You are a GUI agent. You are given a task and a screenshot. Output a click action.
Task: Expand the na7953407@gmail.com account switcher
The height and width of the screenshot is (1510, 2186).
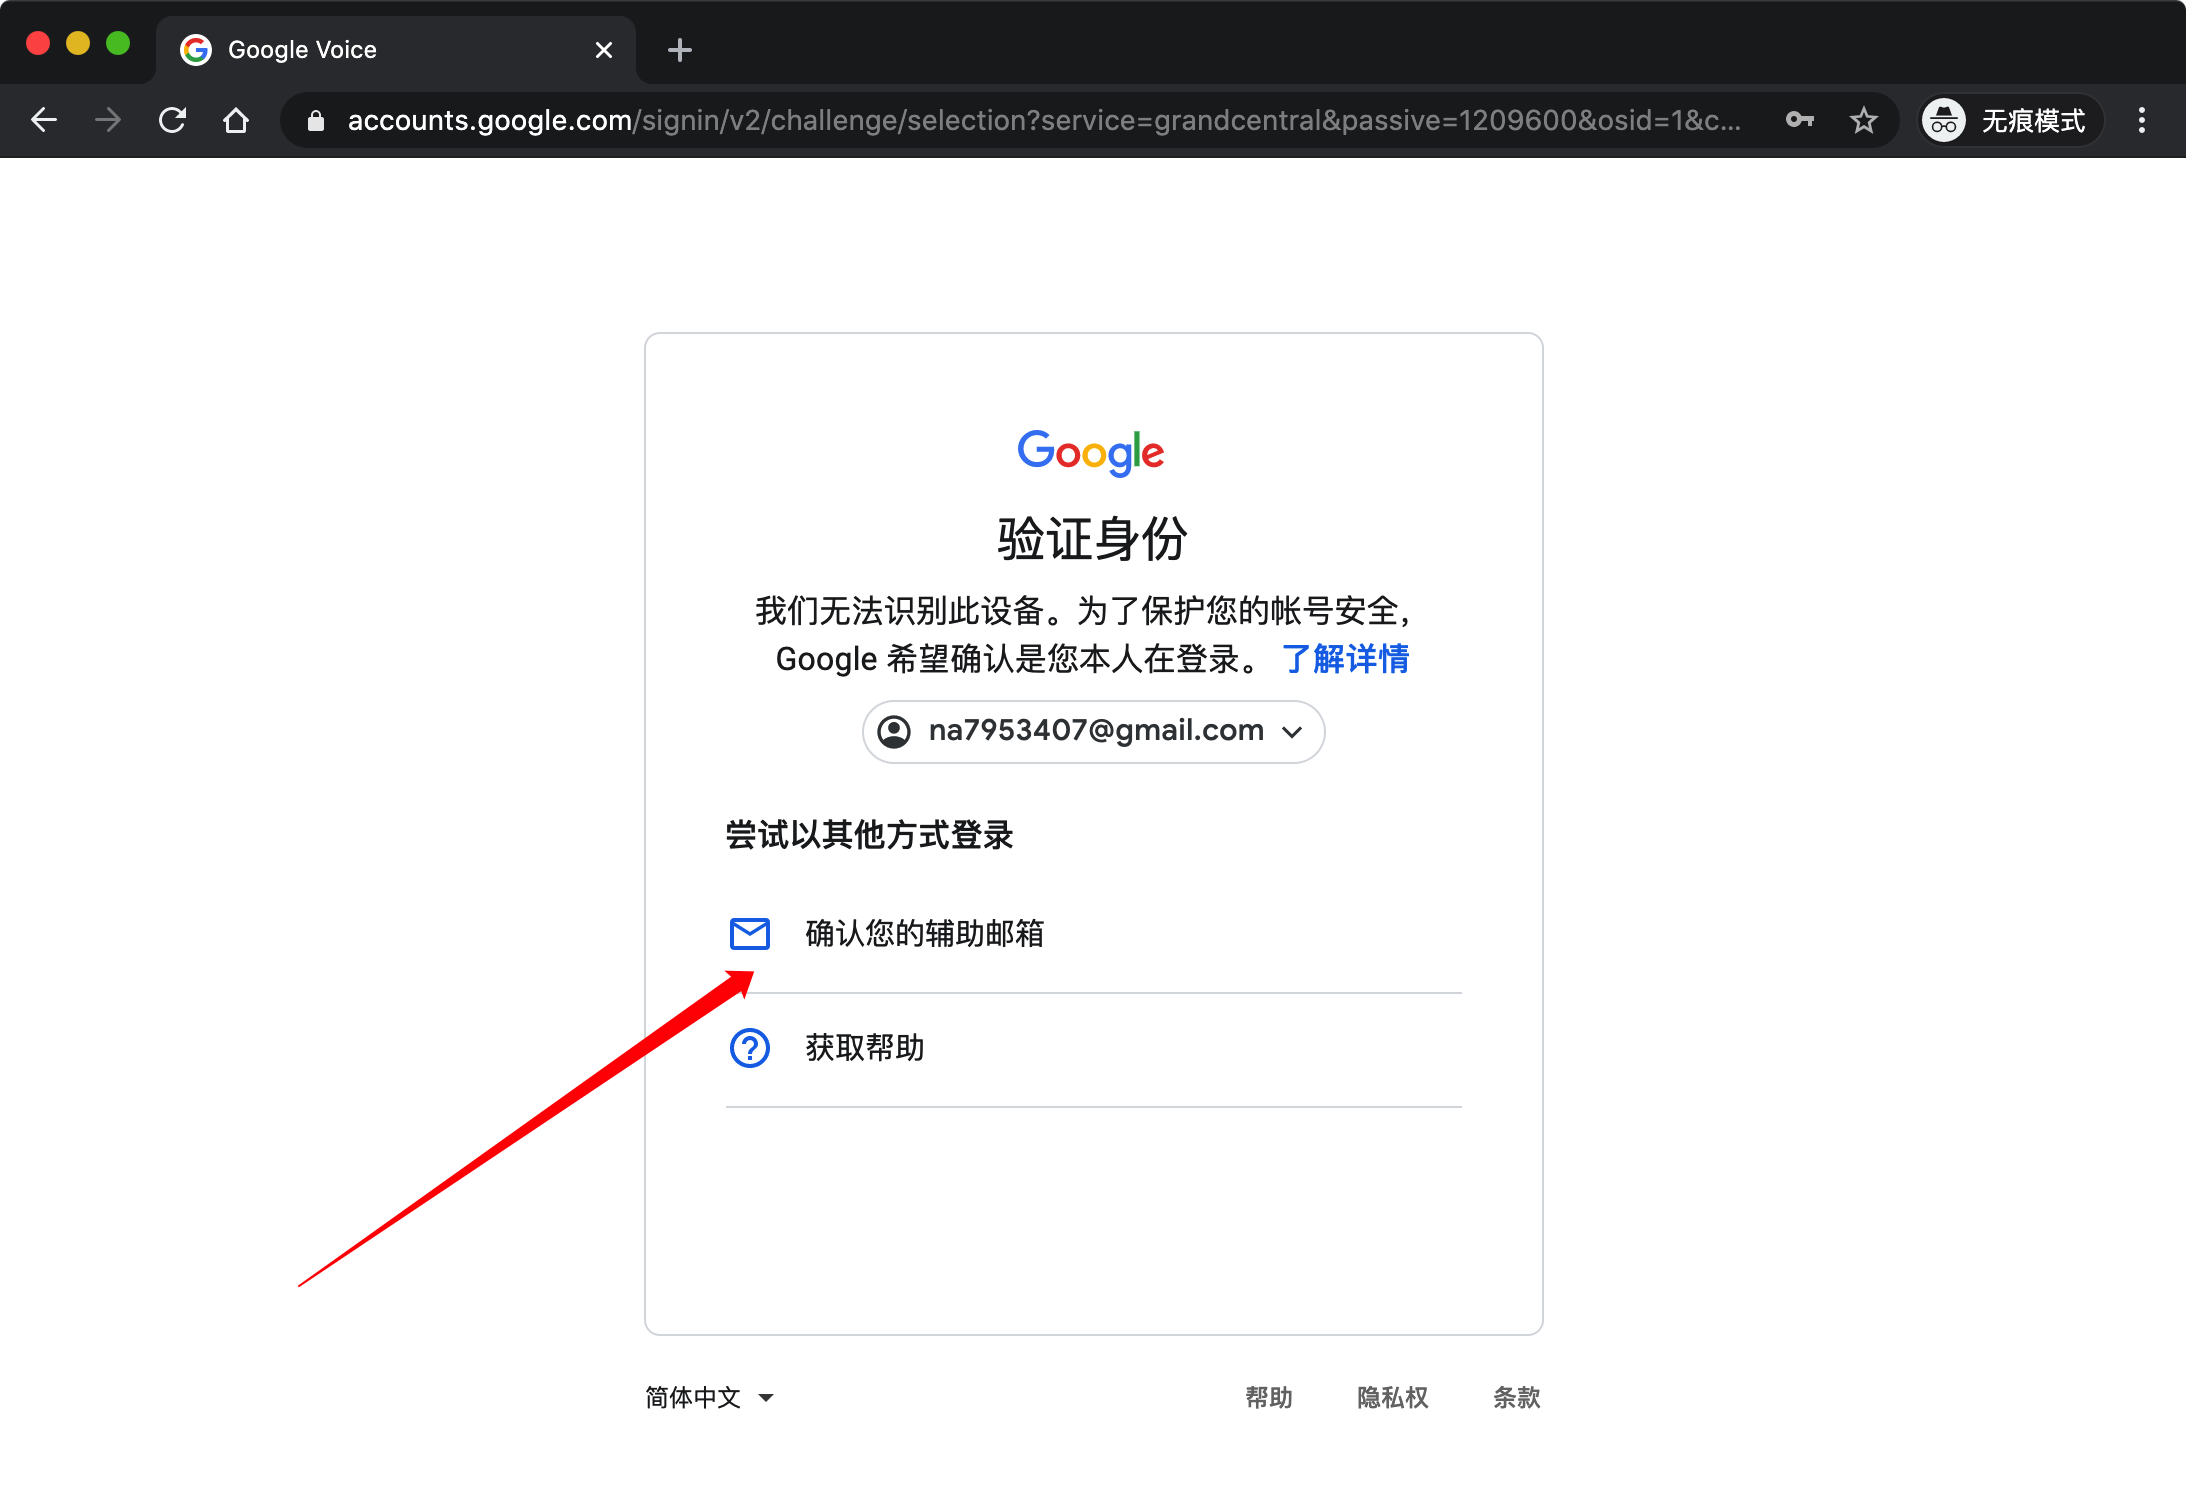tap(1093, 732)
